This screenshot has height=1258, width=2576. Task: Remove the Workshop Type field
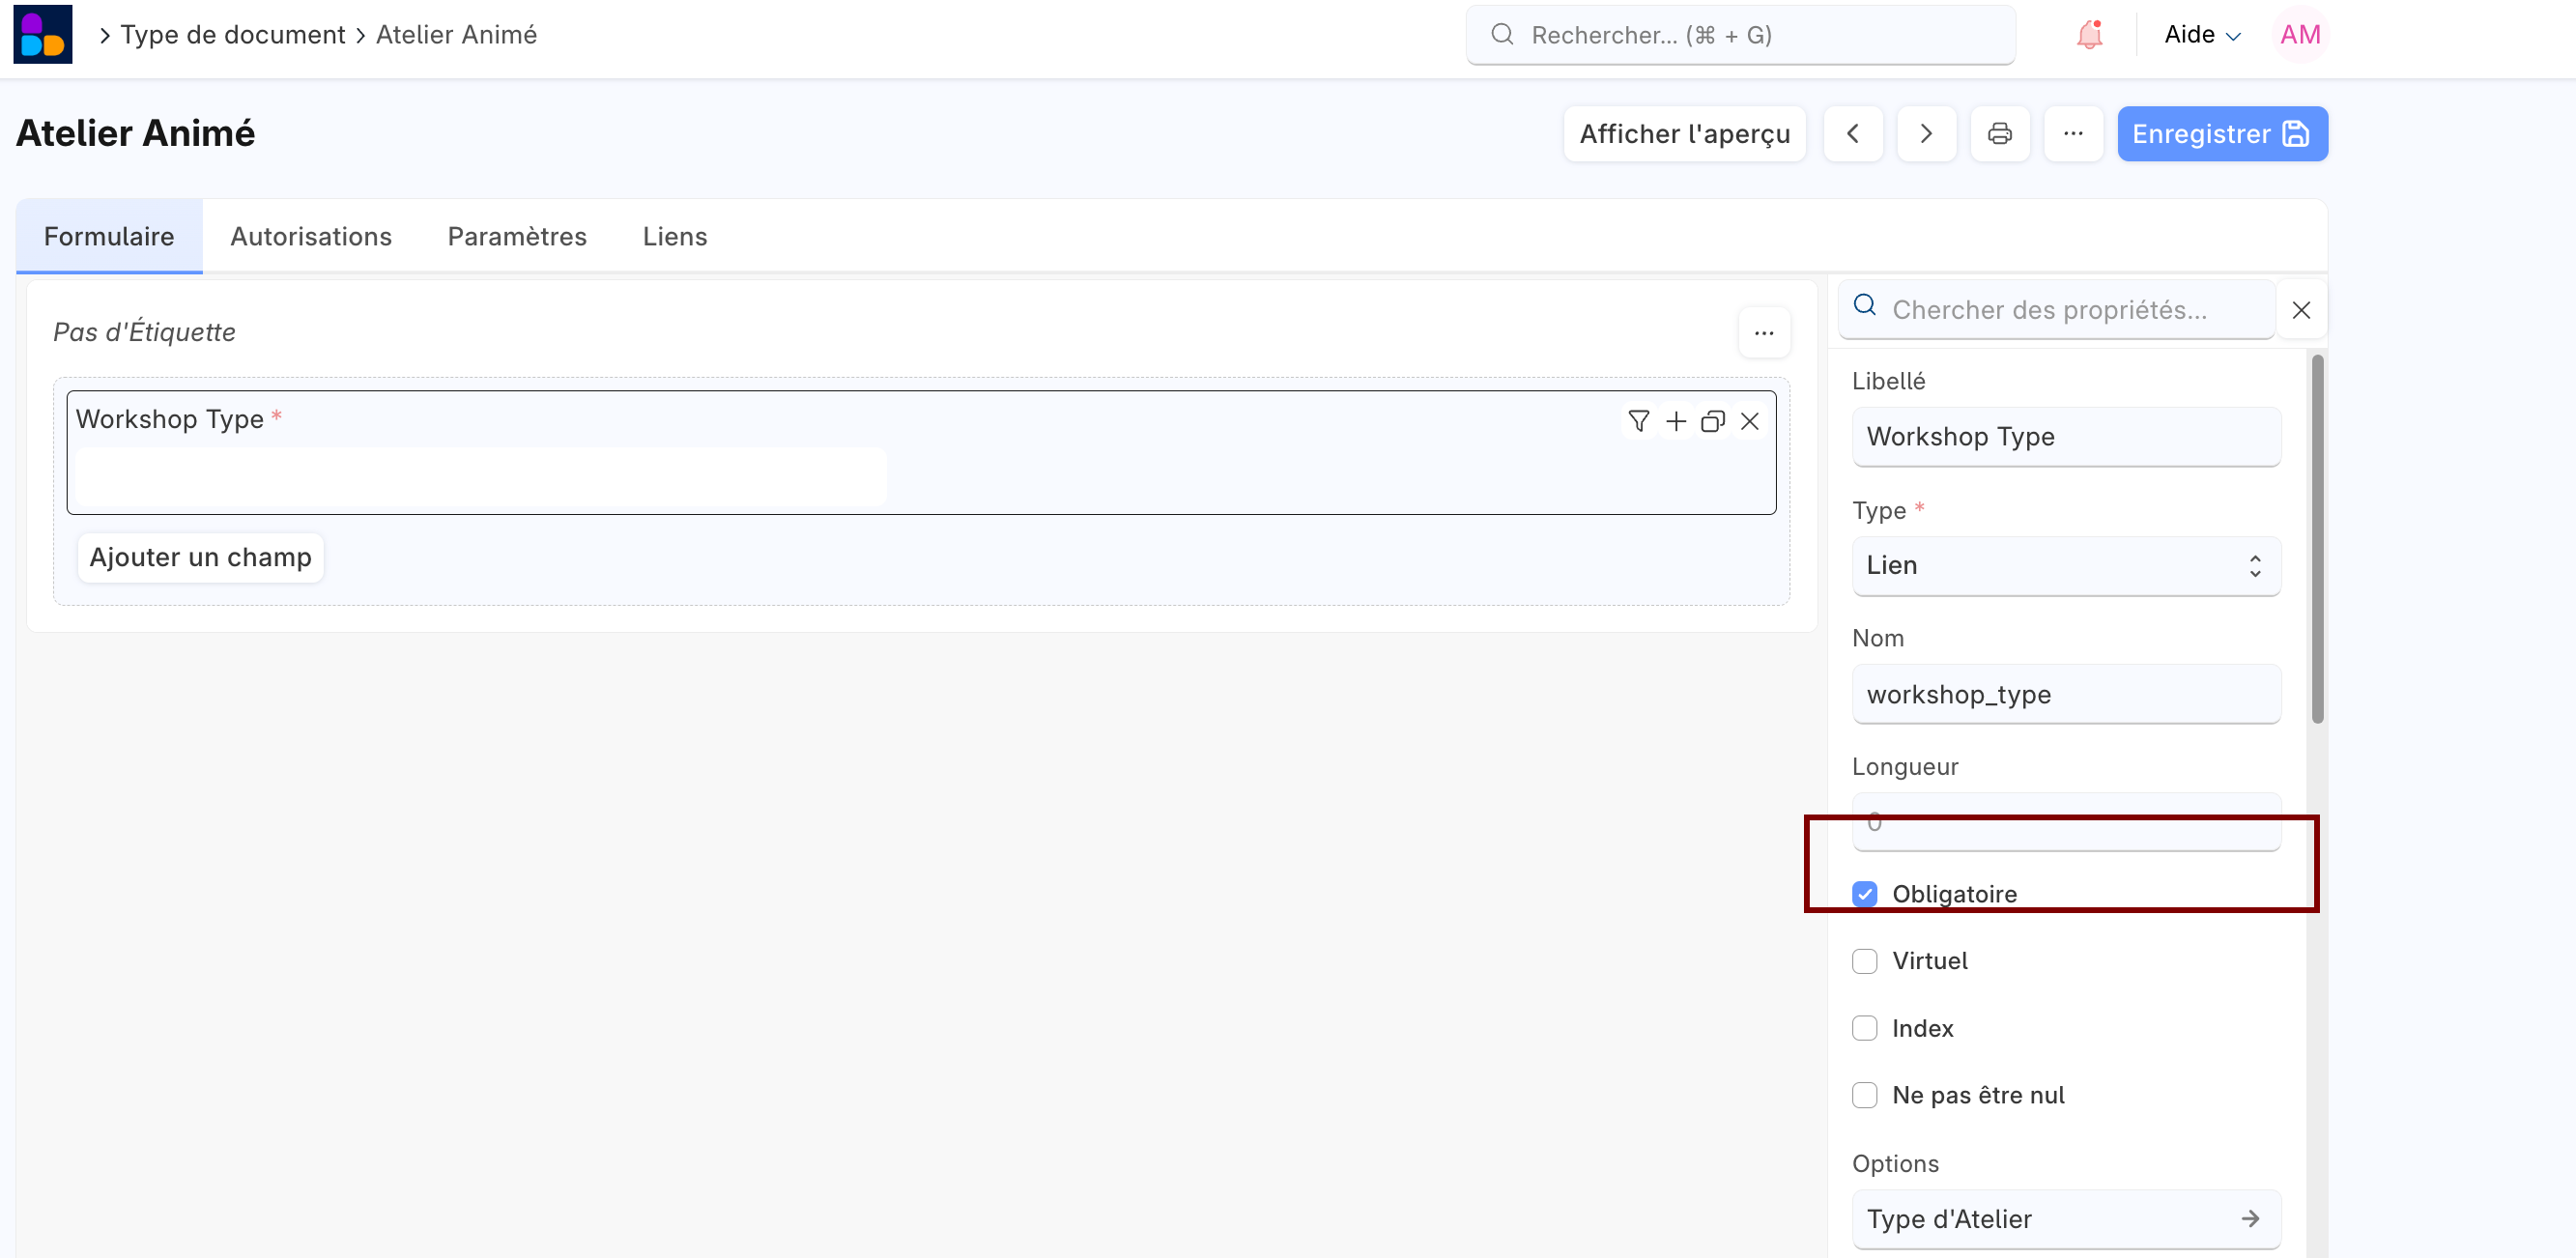(1749, 422)
